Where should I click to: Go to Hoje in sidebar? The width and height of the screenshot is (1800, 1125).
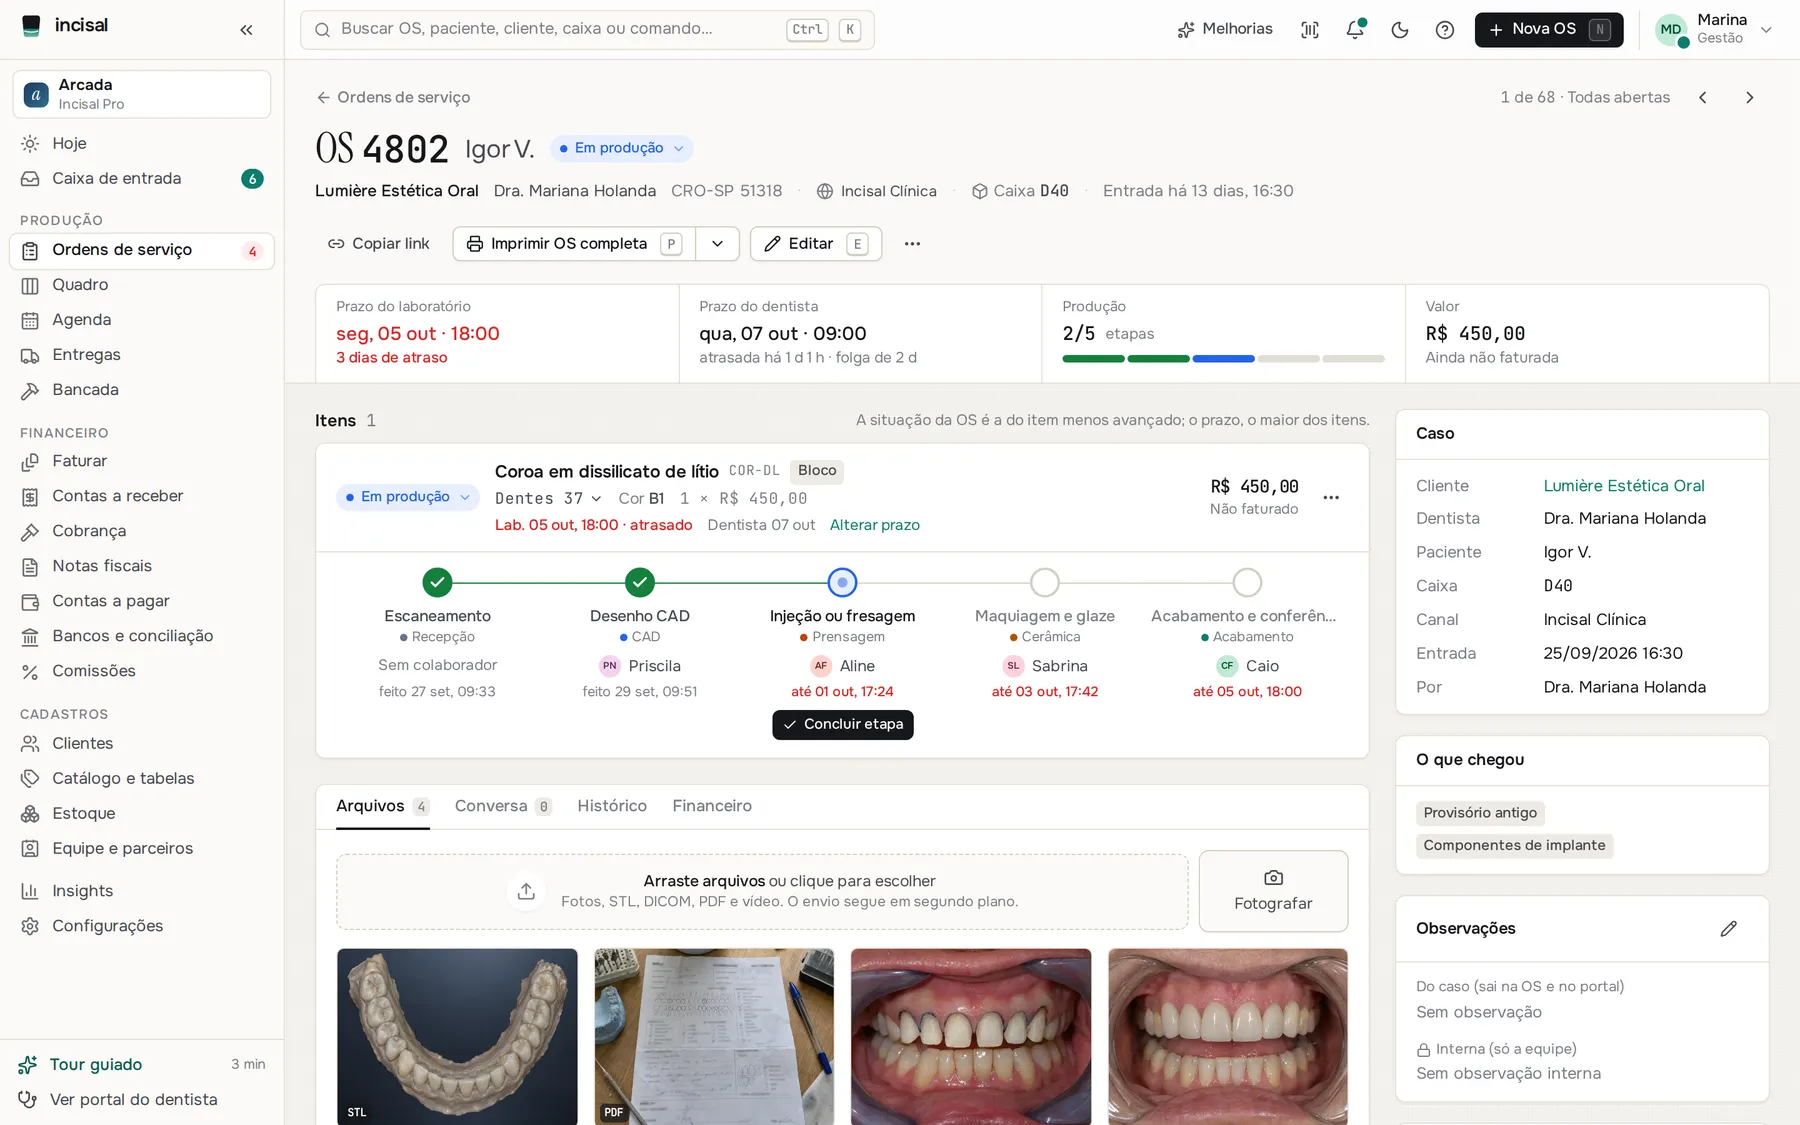pyautogui.click(x=142, y=143)
